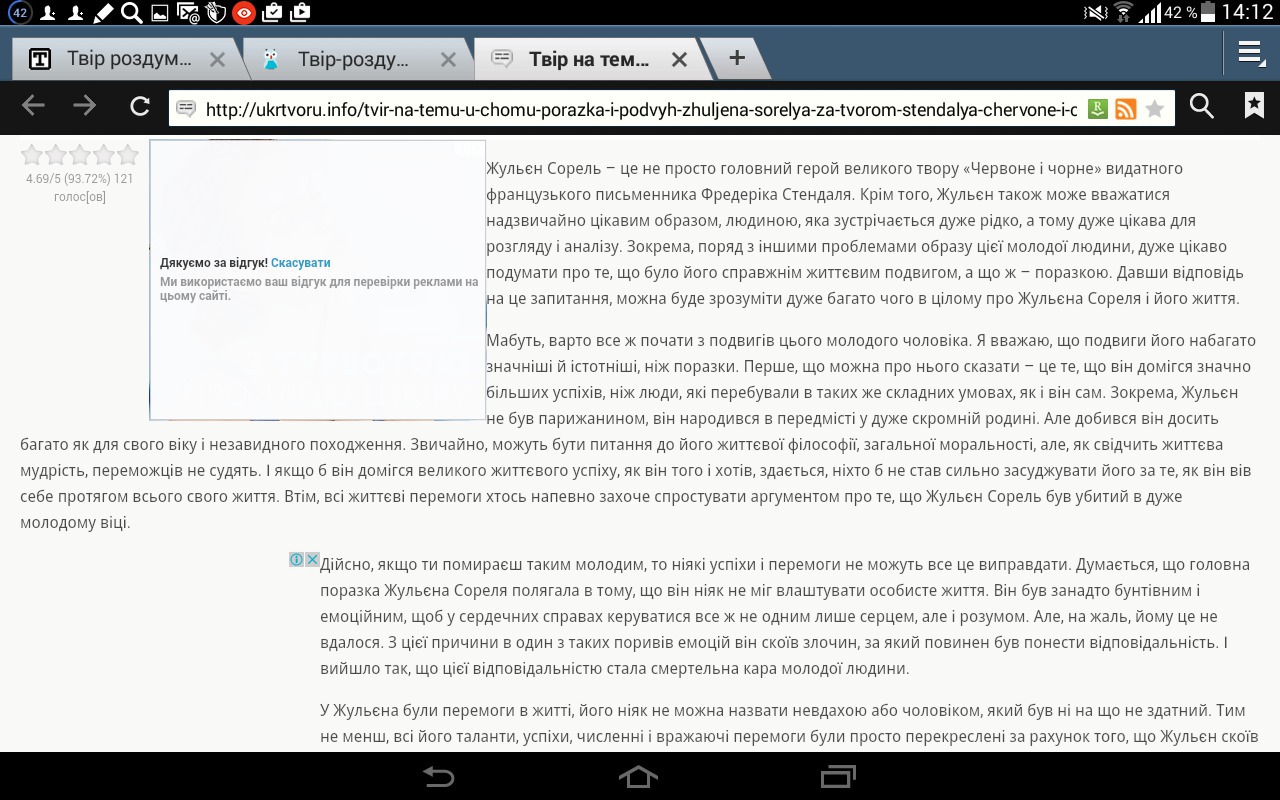Open the bookmarks panel icon
The height and width of the screenshot is (800, 1280).
tap(1254, 106)
